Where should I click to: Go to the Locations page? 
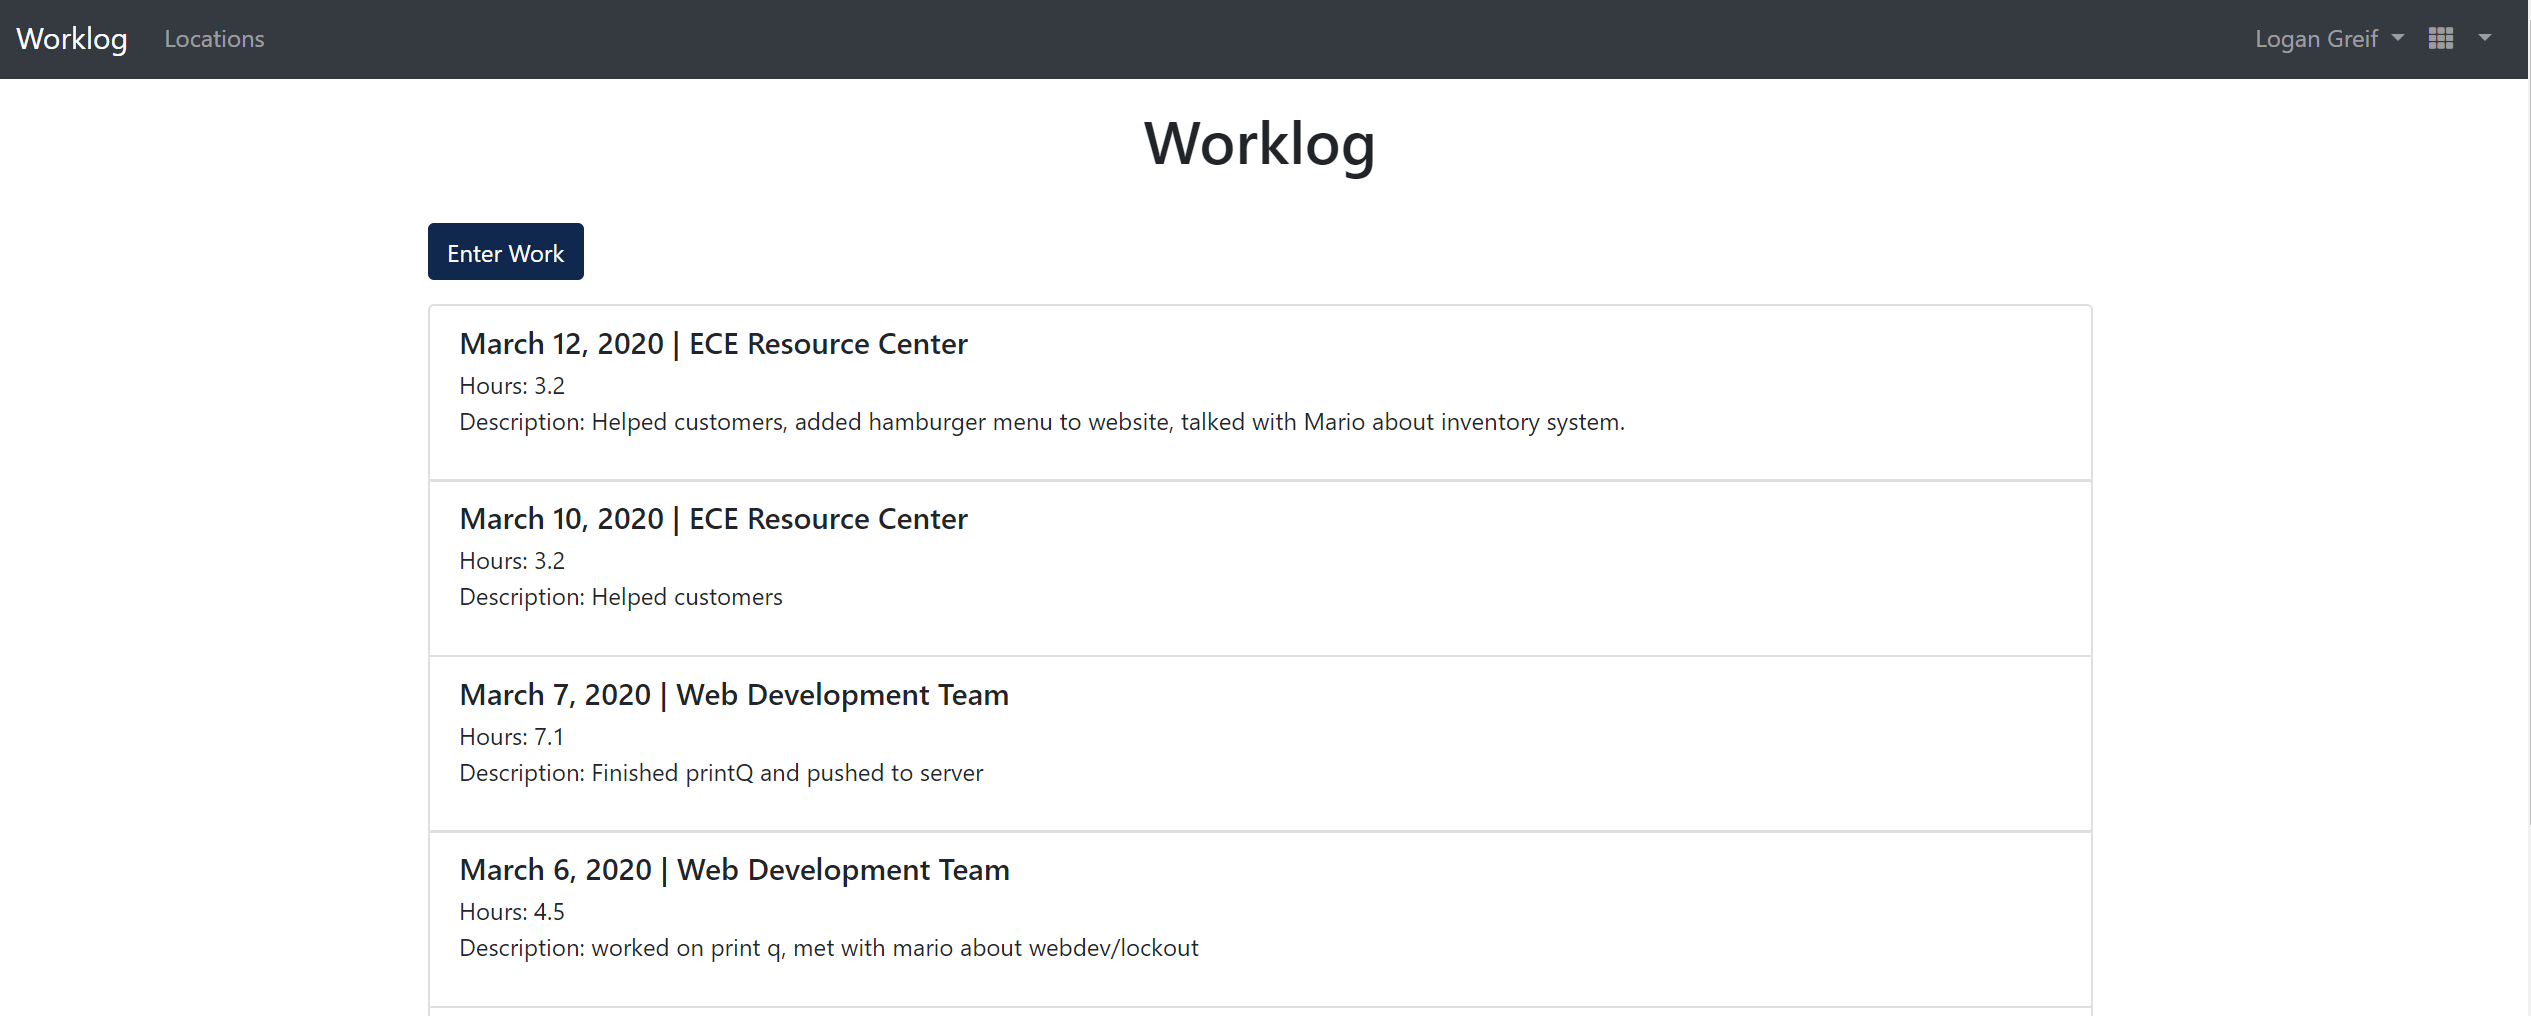tap(214, 39)
